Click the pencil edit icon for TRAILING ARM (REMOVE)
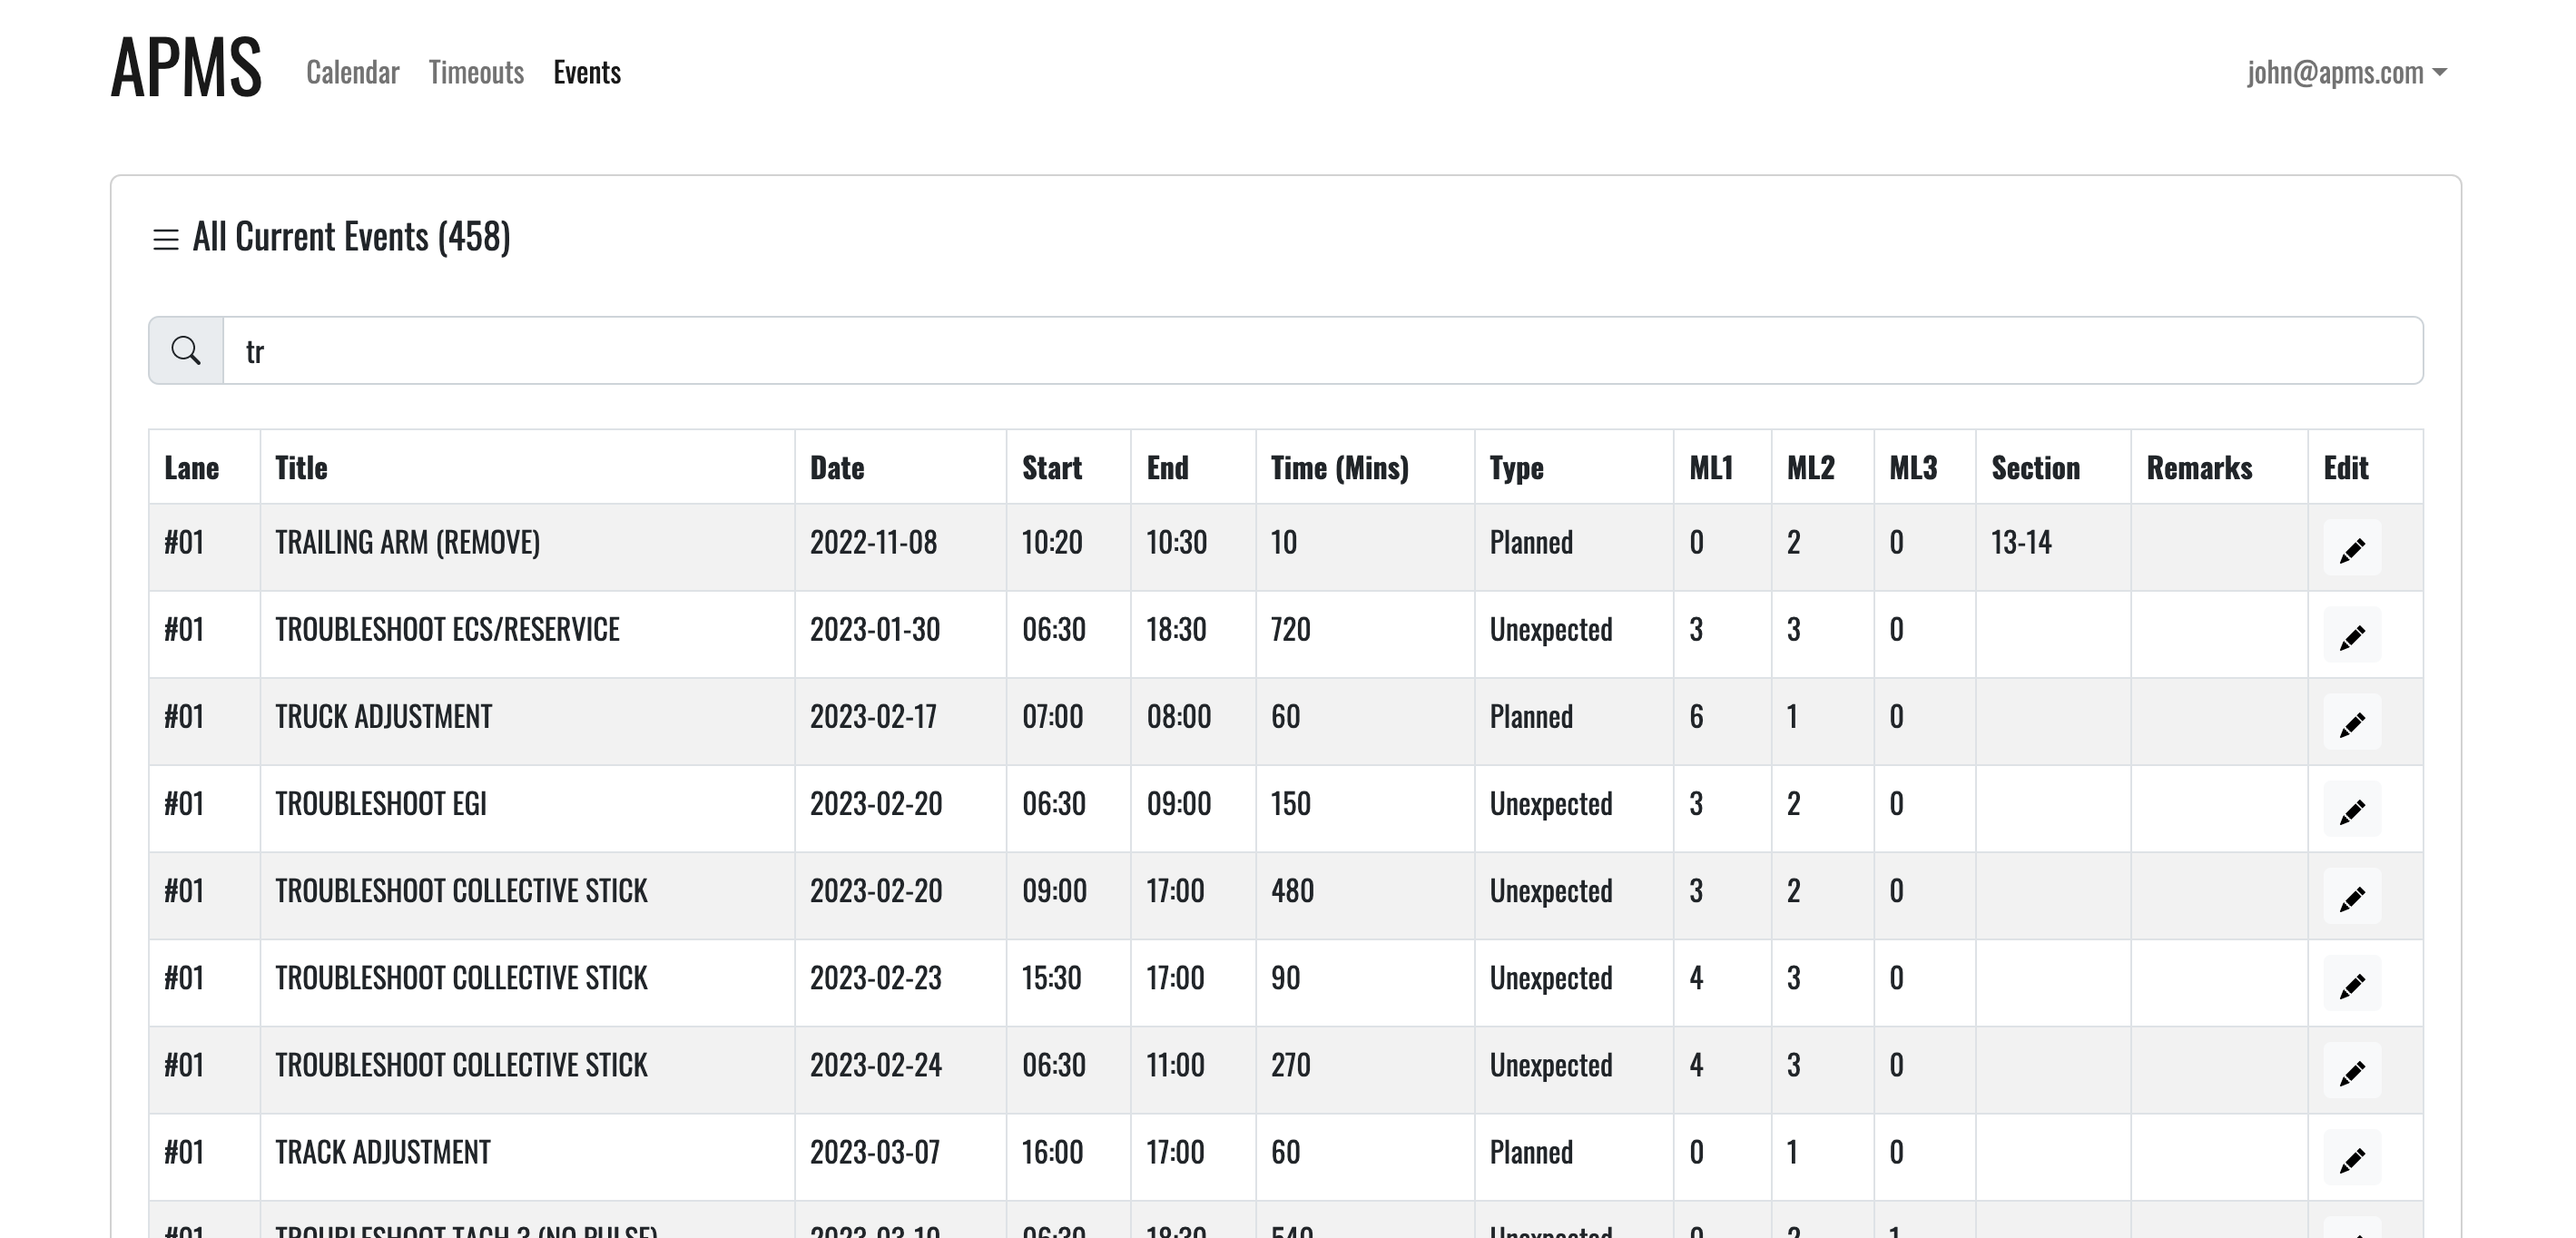 2351,548
